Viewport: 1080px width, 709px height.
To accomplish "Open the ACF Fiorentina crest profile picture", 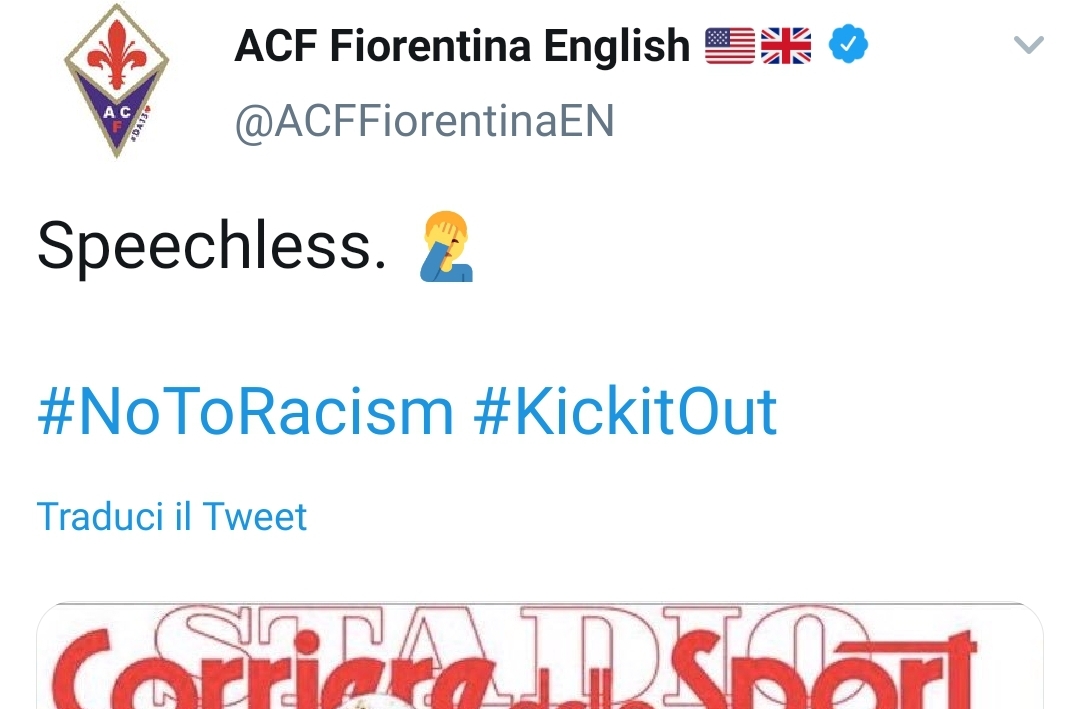I will click(116, 81).
